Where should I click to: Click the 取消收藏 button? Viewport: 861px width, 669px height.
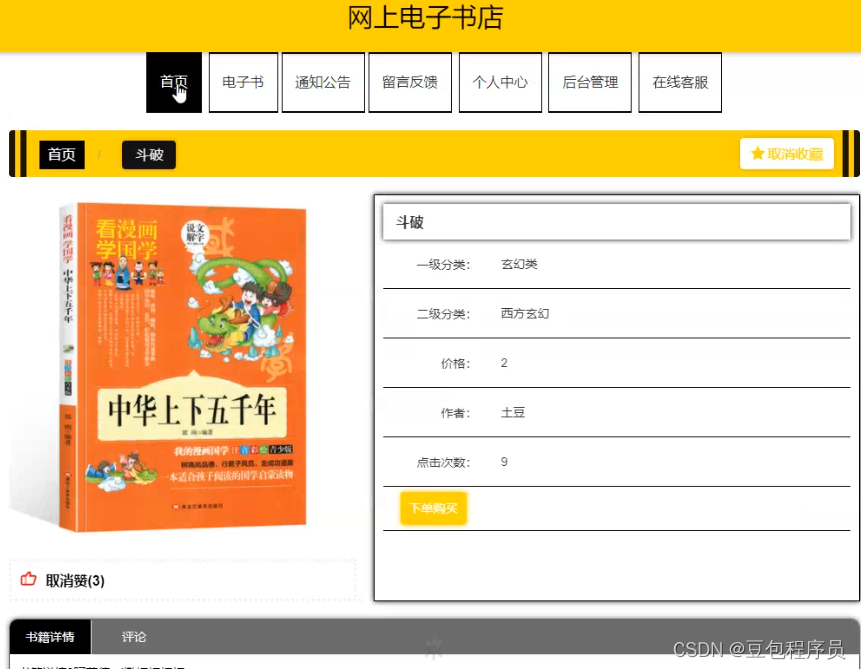point(786,154)
